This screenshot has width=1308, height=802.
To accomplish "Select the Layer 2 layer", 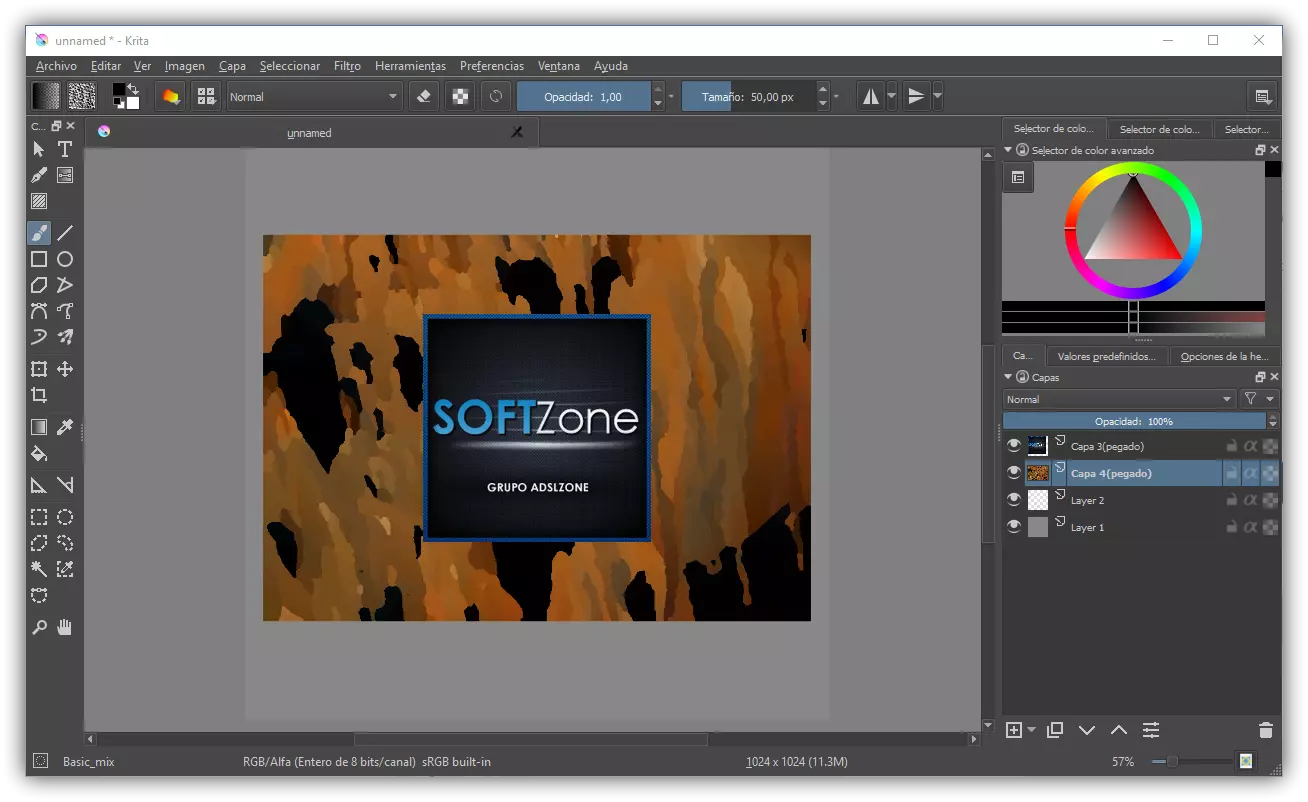I will pyautogui.click(x=1087, y=500).
